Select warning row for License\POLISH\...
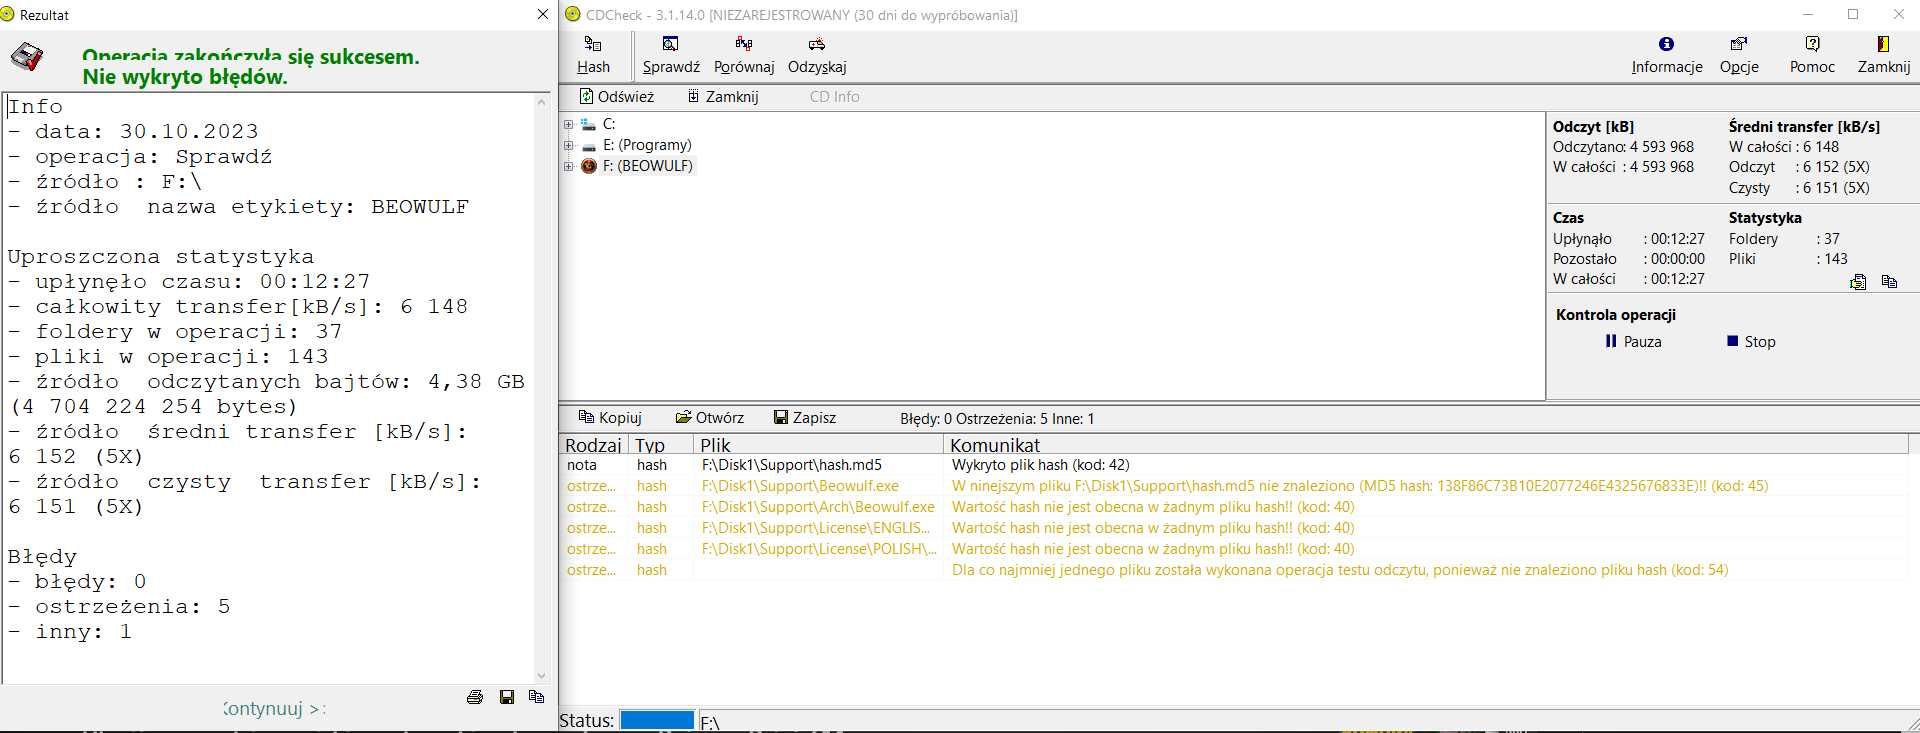This screenshot has width=1920, height=733. [1234, 549]
